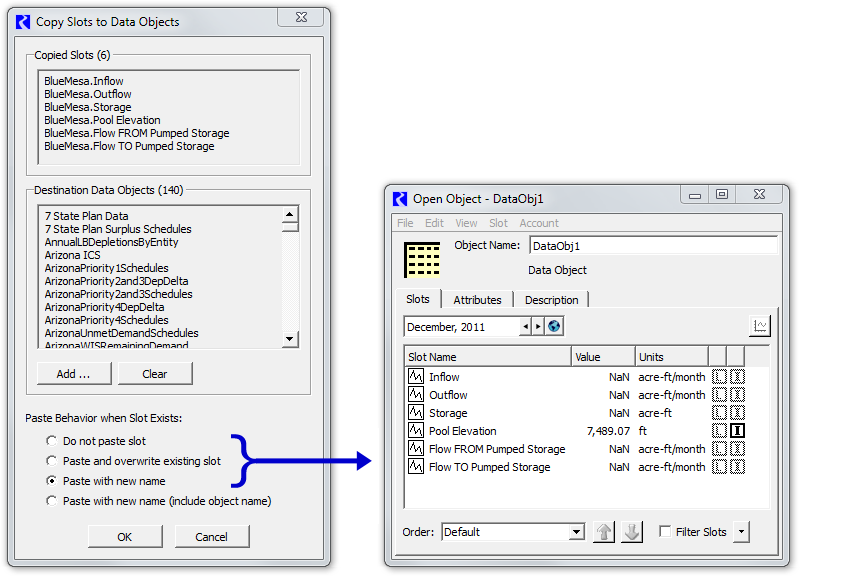
Task: Open the Slot menu
Action: (498, 223)
